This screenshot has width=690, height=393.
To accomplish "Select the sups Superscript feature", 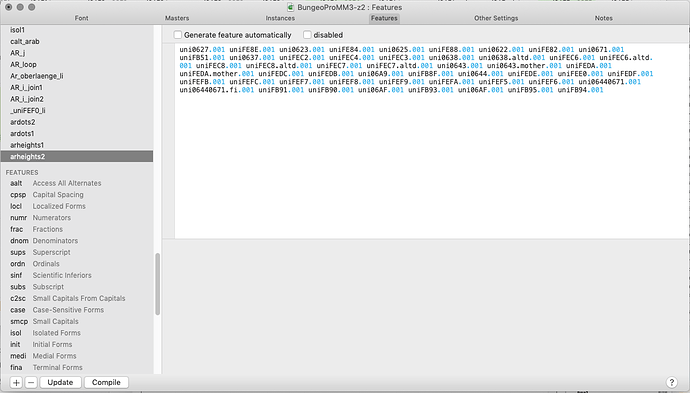I will [77, 252].
